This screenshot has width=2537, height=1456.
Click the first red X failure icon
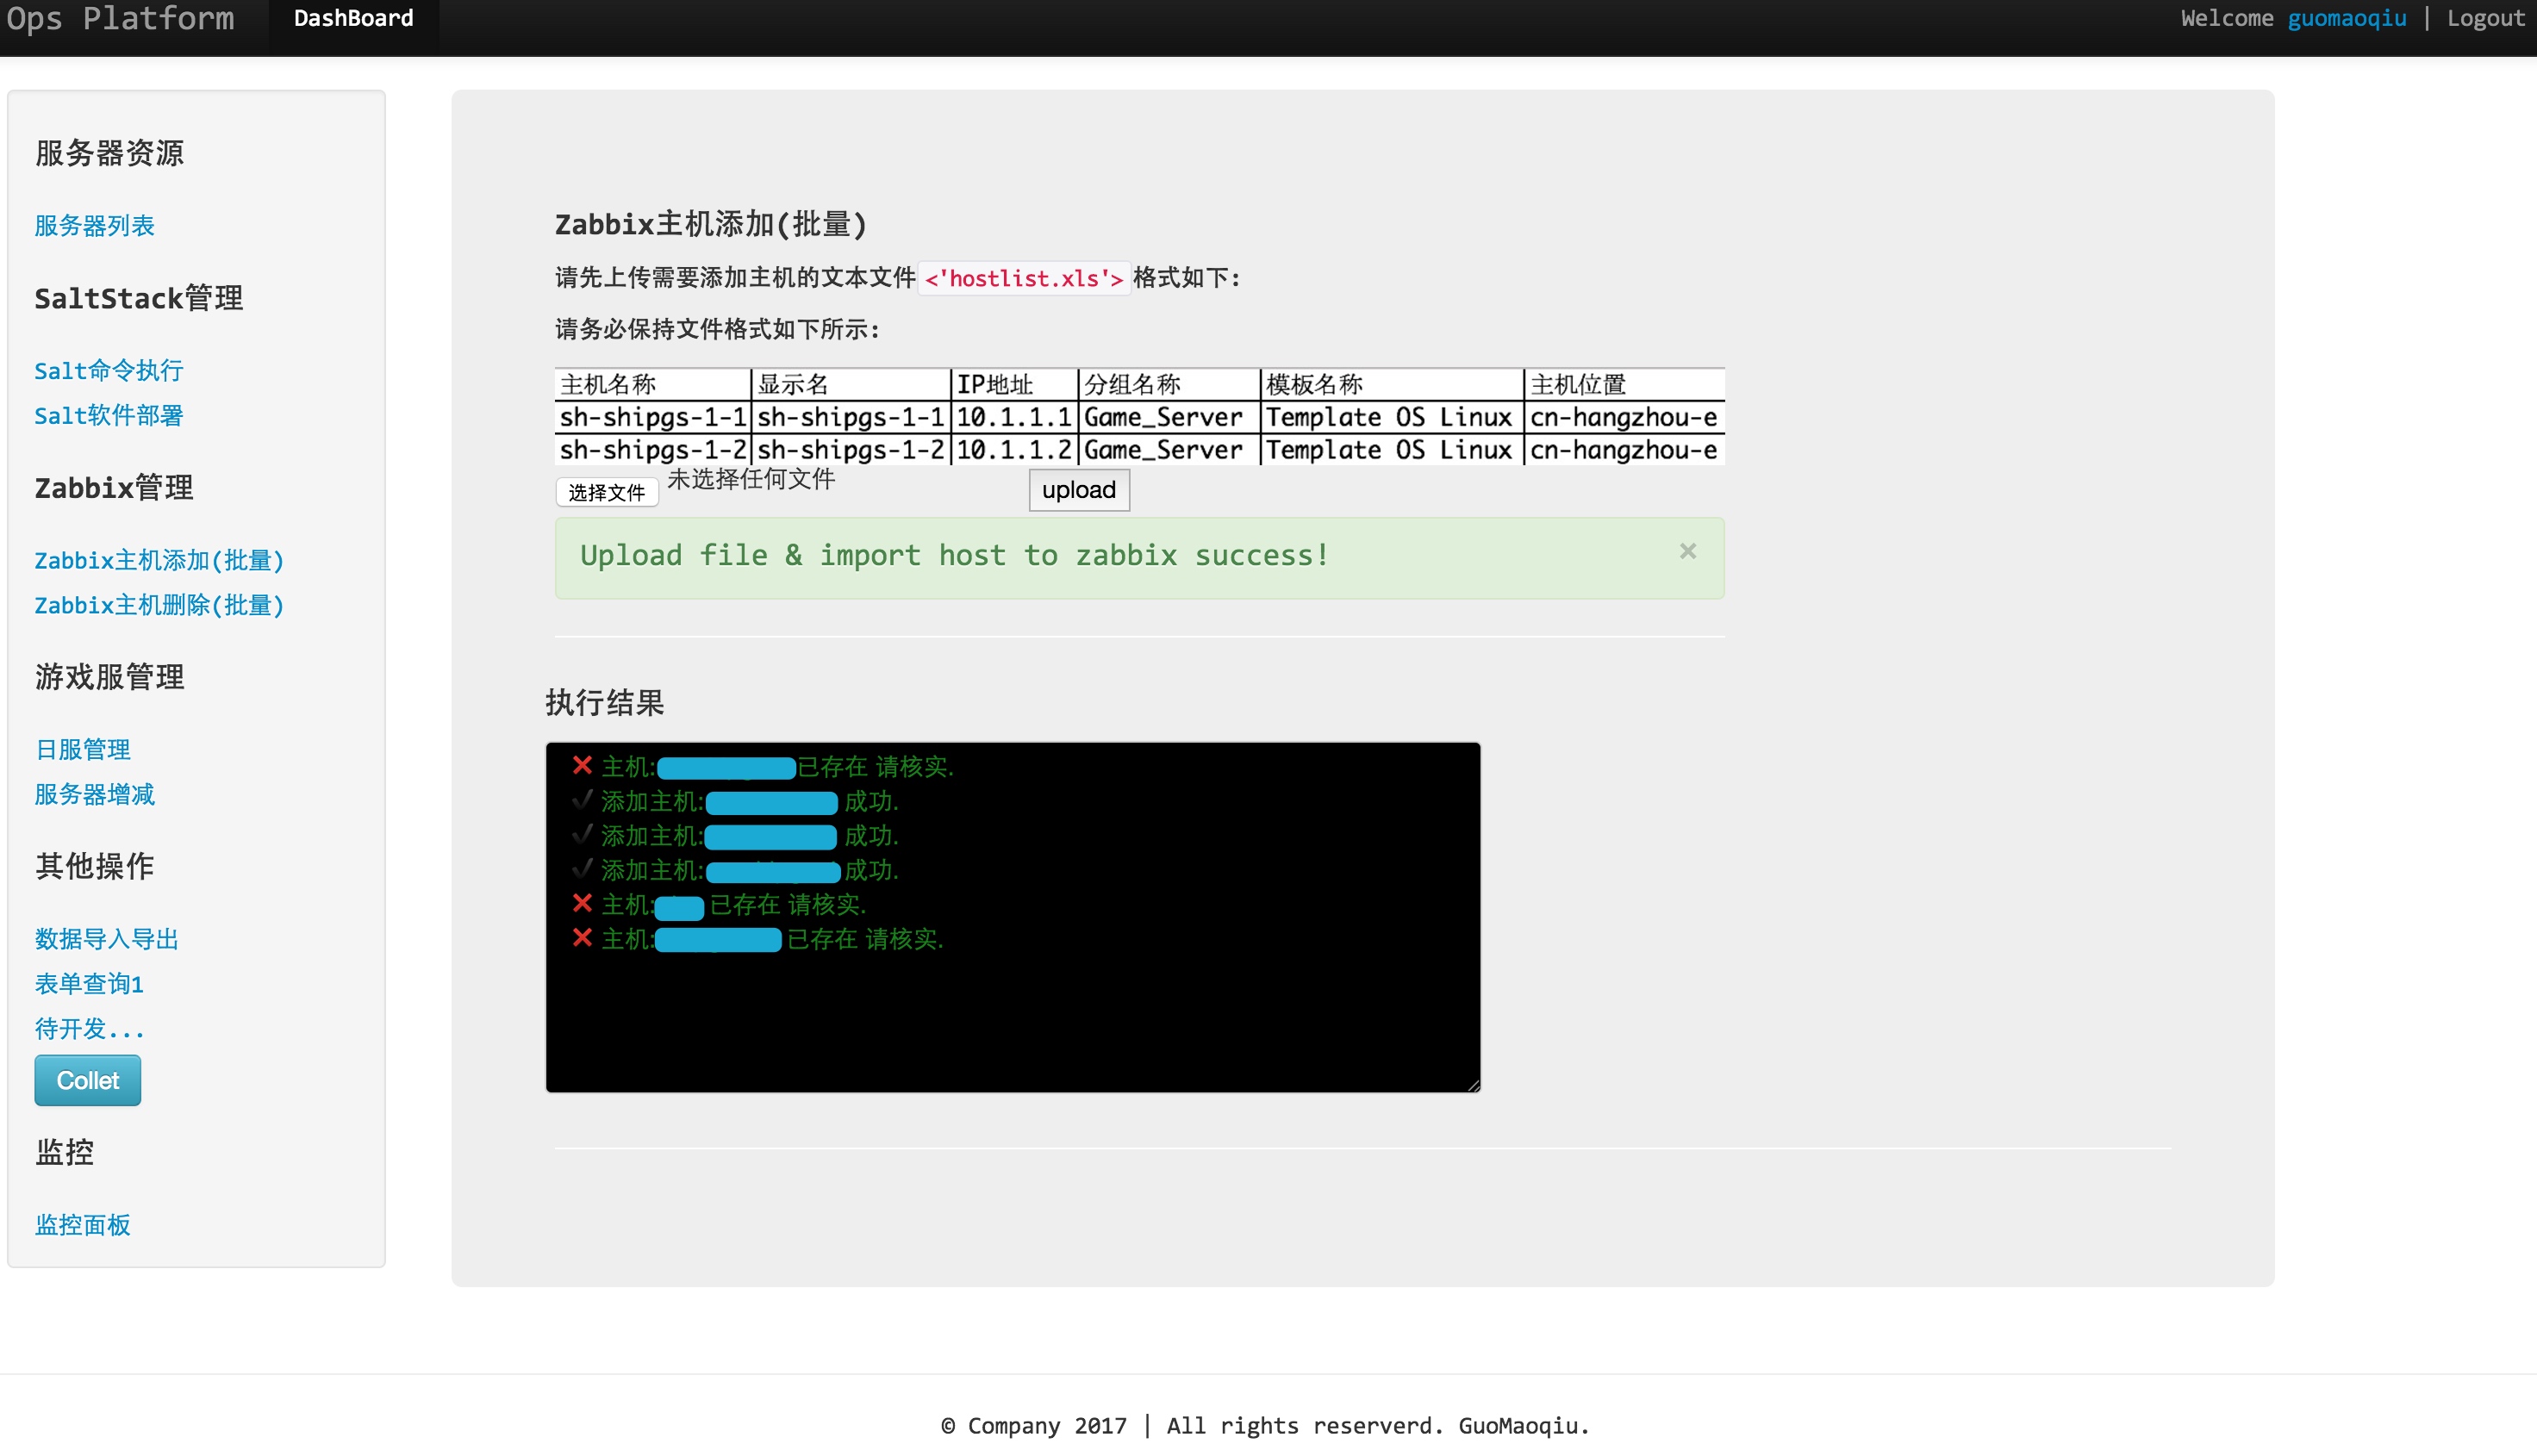pyautogui.click(x=582, y=765)
